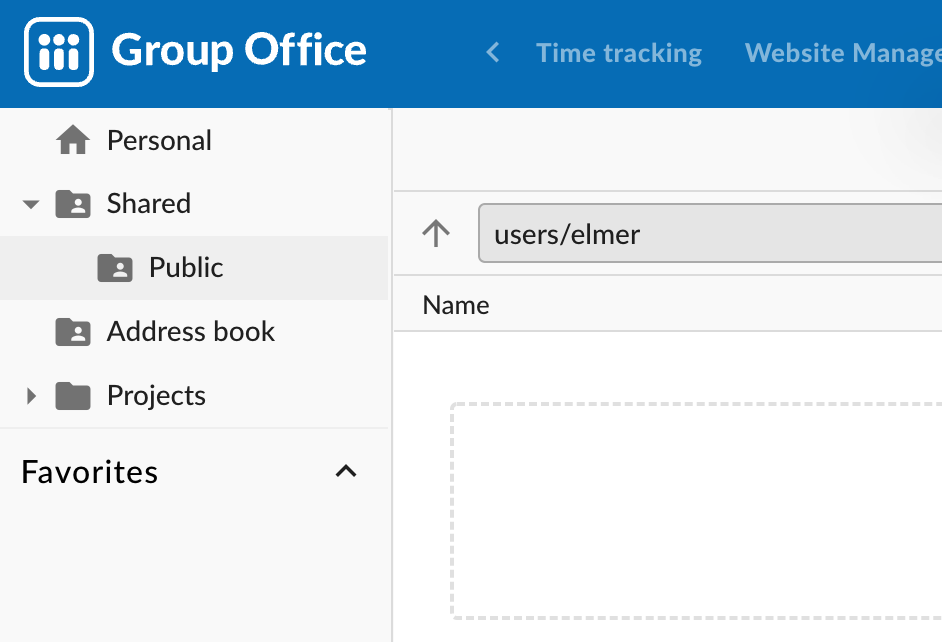Click the Public folder icon

115,267
